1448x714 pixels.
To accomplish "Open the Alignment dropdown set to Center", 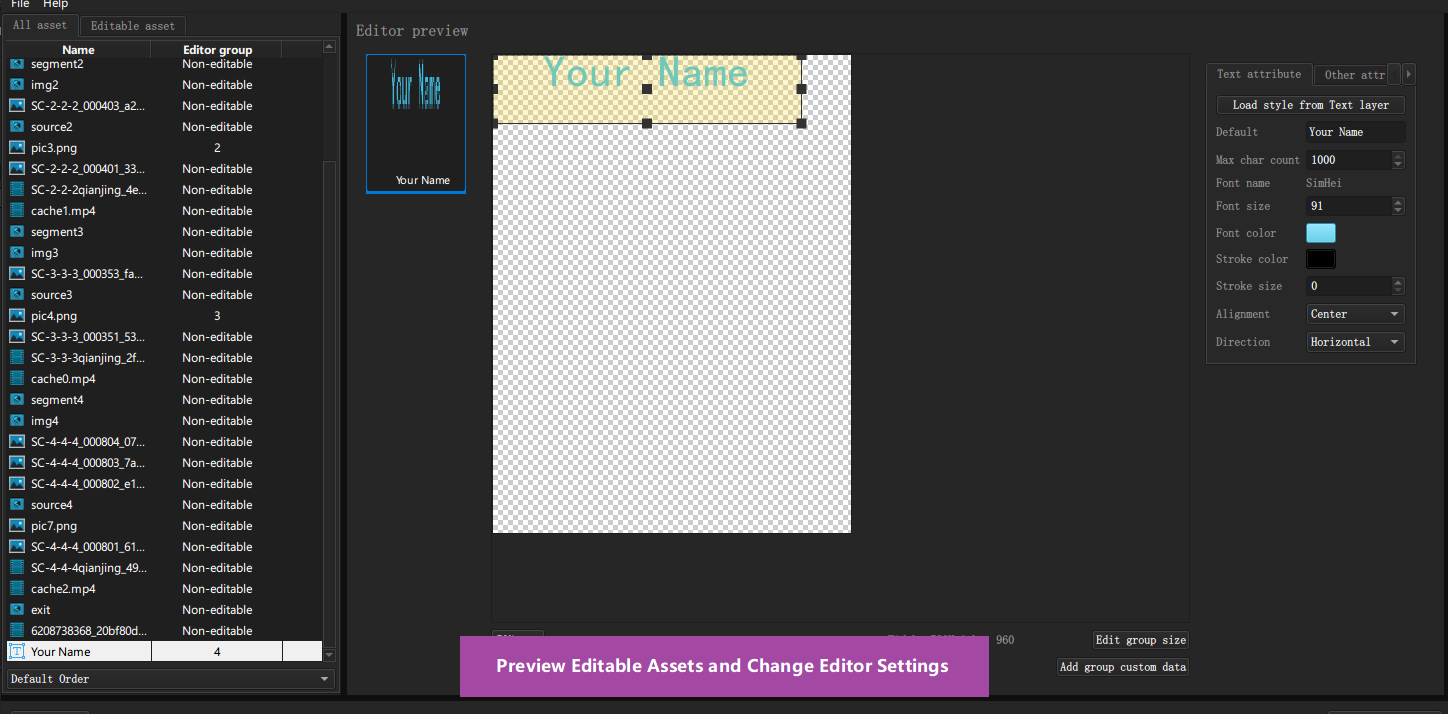I will coord(1355,313).
